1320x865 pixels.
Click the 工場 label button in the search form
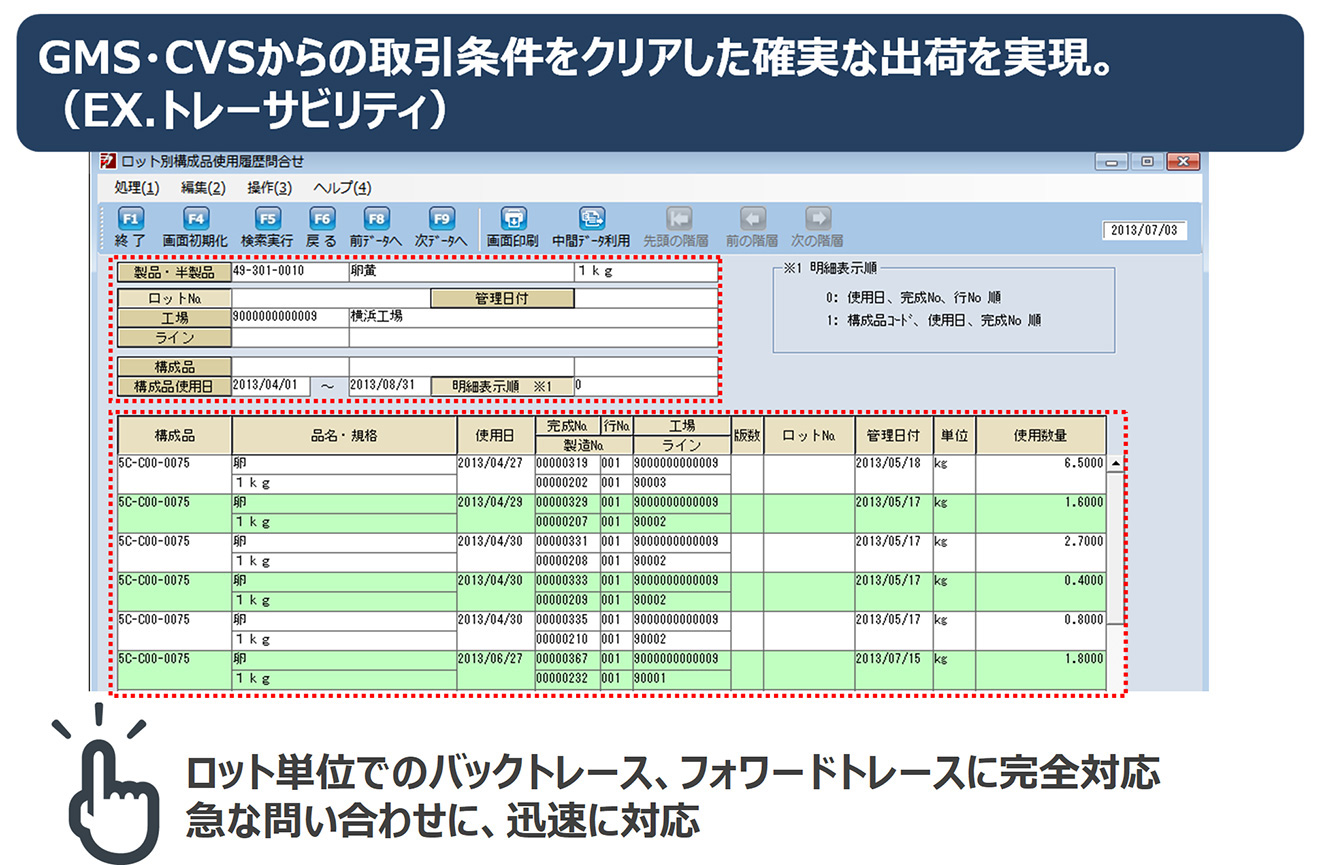(175, 318)
